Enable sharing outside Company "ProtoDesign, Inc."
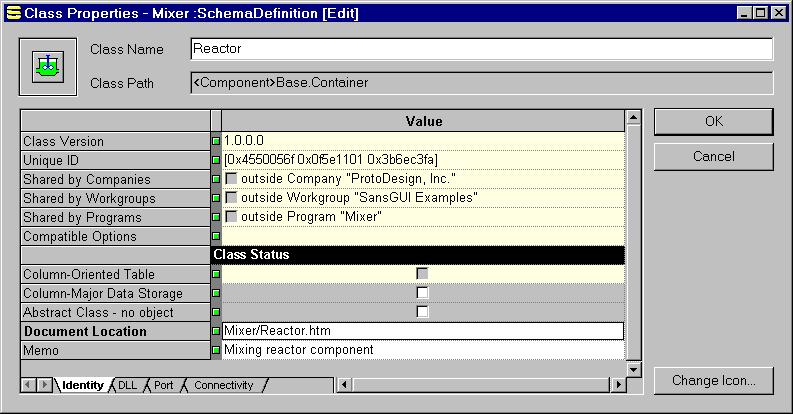 coord(231,179)
